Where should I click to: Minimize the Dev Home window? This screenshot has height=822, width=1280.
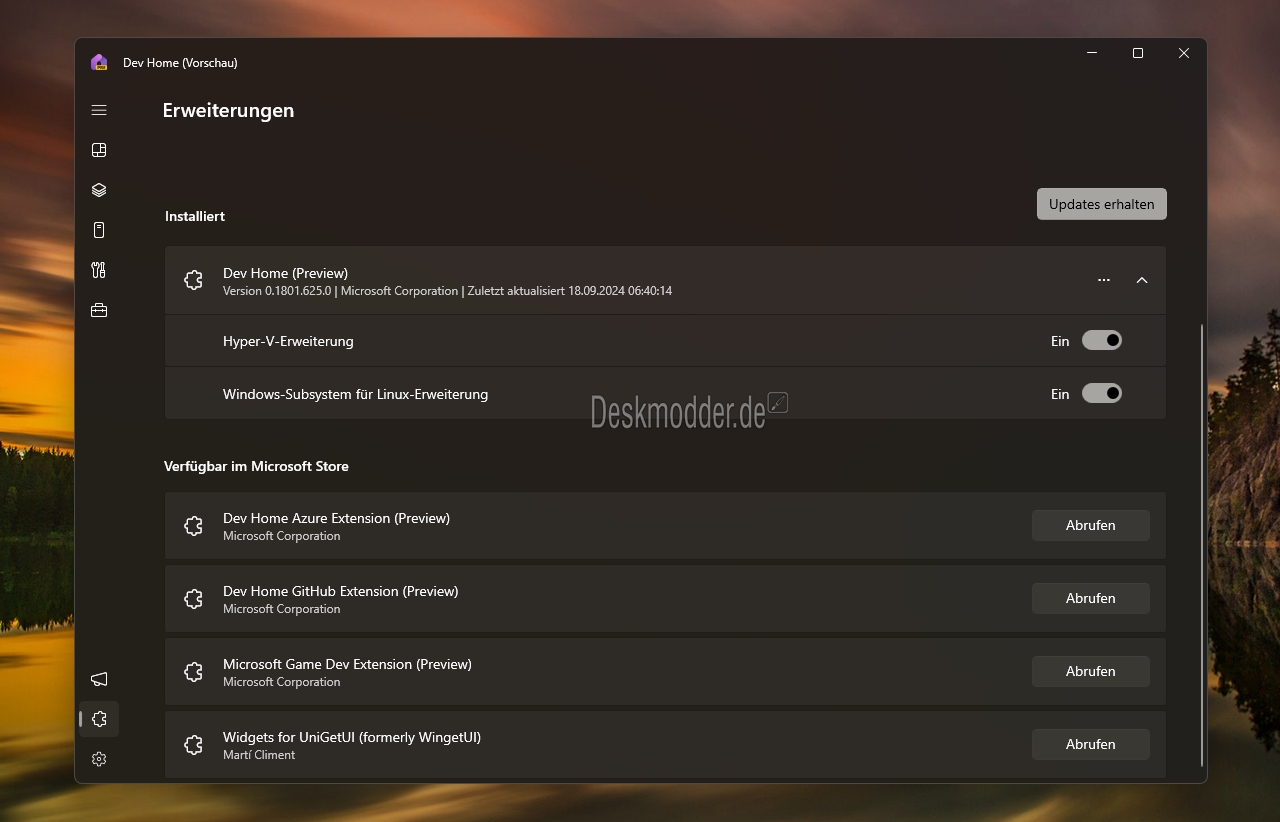tap(1092, 53)
